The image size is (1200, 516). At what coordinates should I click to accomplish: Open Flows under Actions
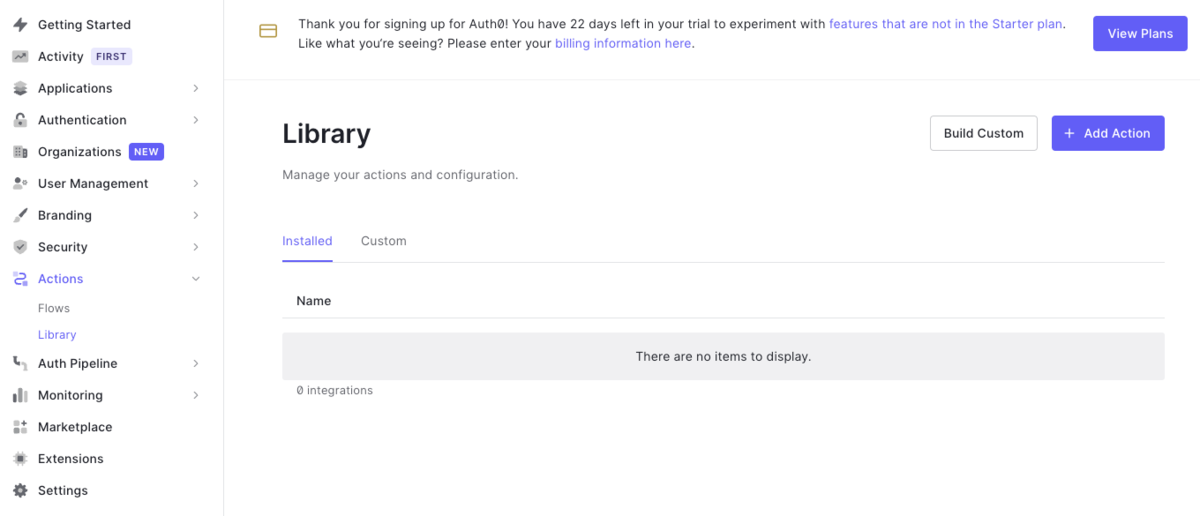pos(54,308)
